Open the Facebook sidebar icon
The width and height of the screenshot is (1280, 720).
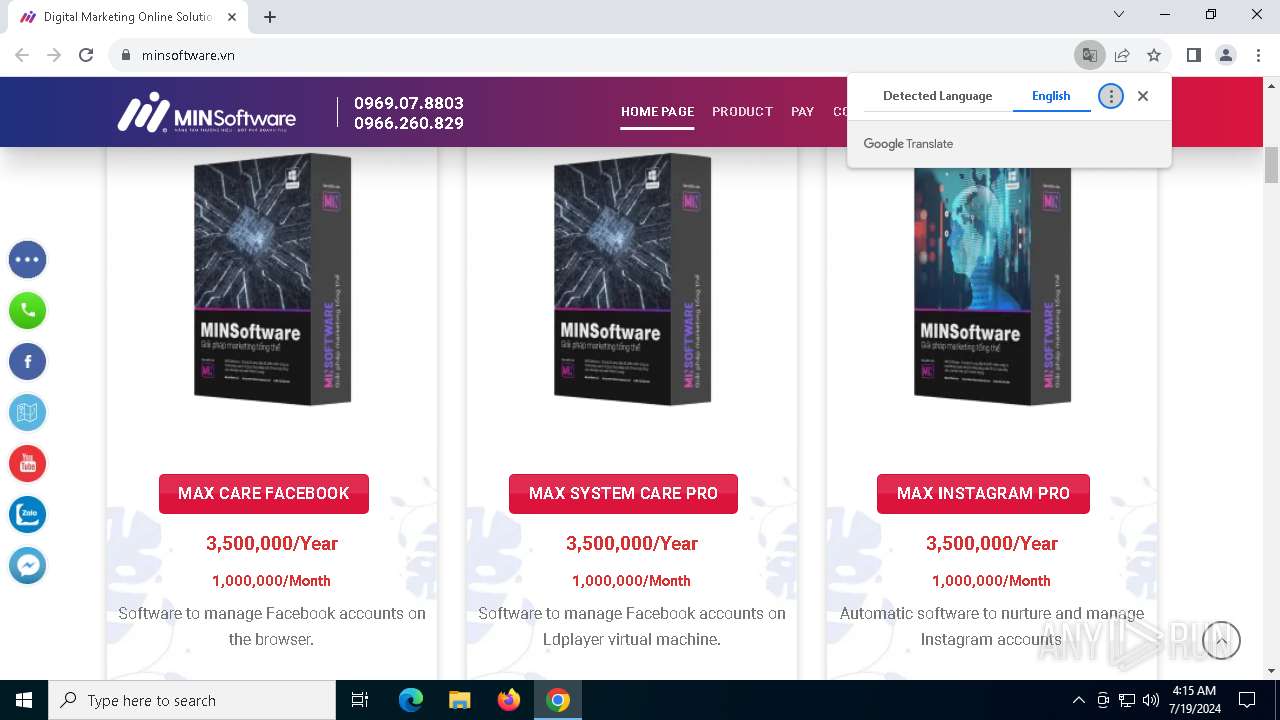tap(28, 362)
